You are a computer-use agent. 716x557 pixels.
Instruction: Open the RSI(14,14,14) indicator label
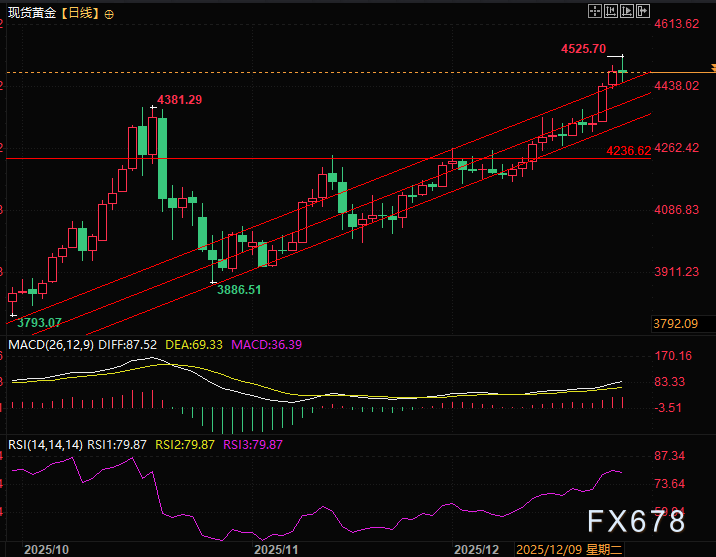click(45, 444)
